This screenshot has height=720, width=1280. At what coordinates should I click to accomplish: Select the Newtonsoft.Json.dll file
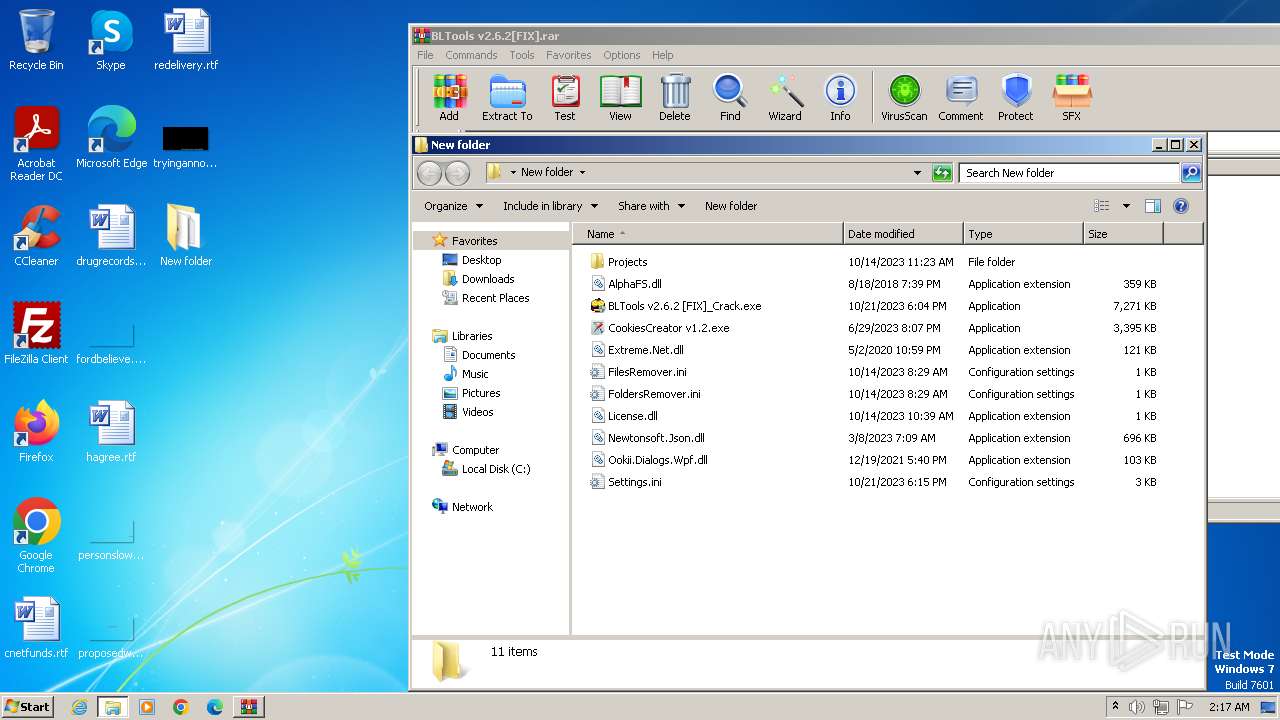tap(656, 438)
